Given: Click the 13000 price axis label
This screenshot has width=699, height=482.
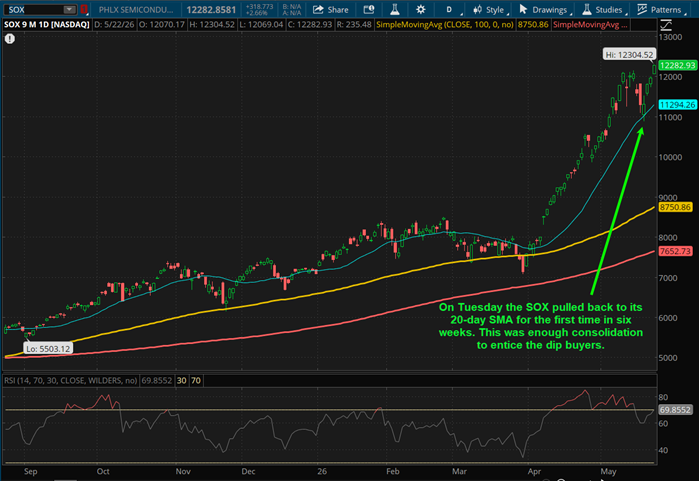Looking at the screenshot, I should tap(670, 37).
